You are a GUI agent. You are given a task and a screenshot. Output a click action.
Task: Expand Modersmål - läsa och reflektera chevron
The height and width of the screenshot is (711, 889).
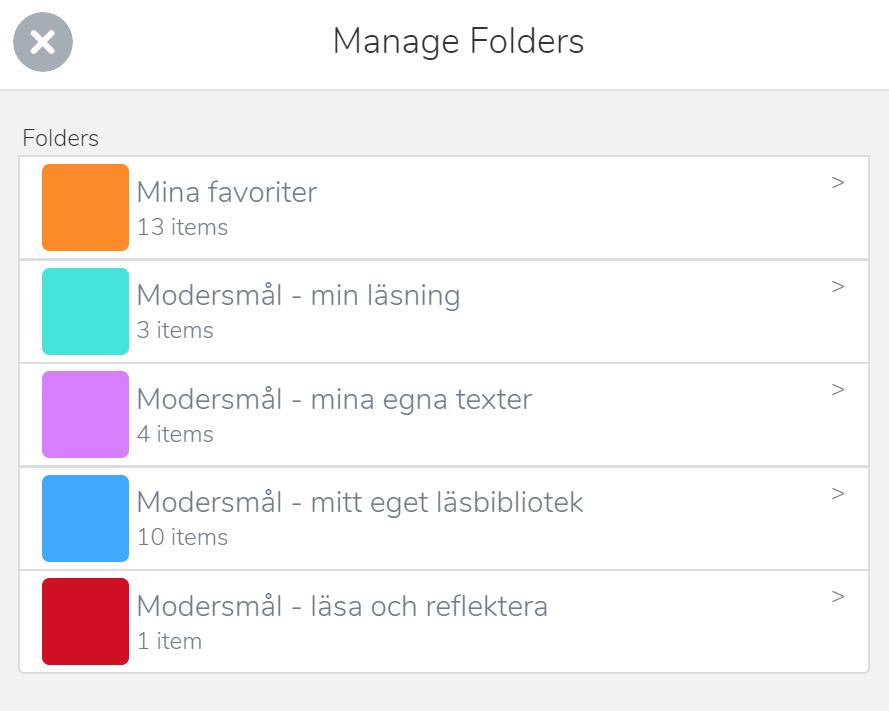click(838, 597)
